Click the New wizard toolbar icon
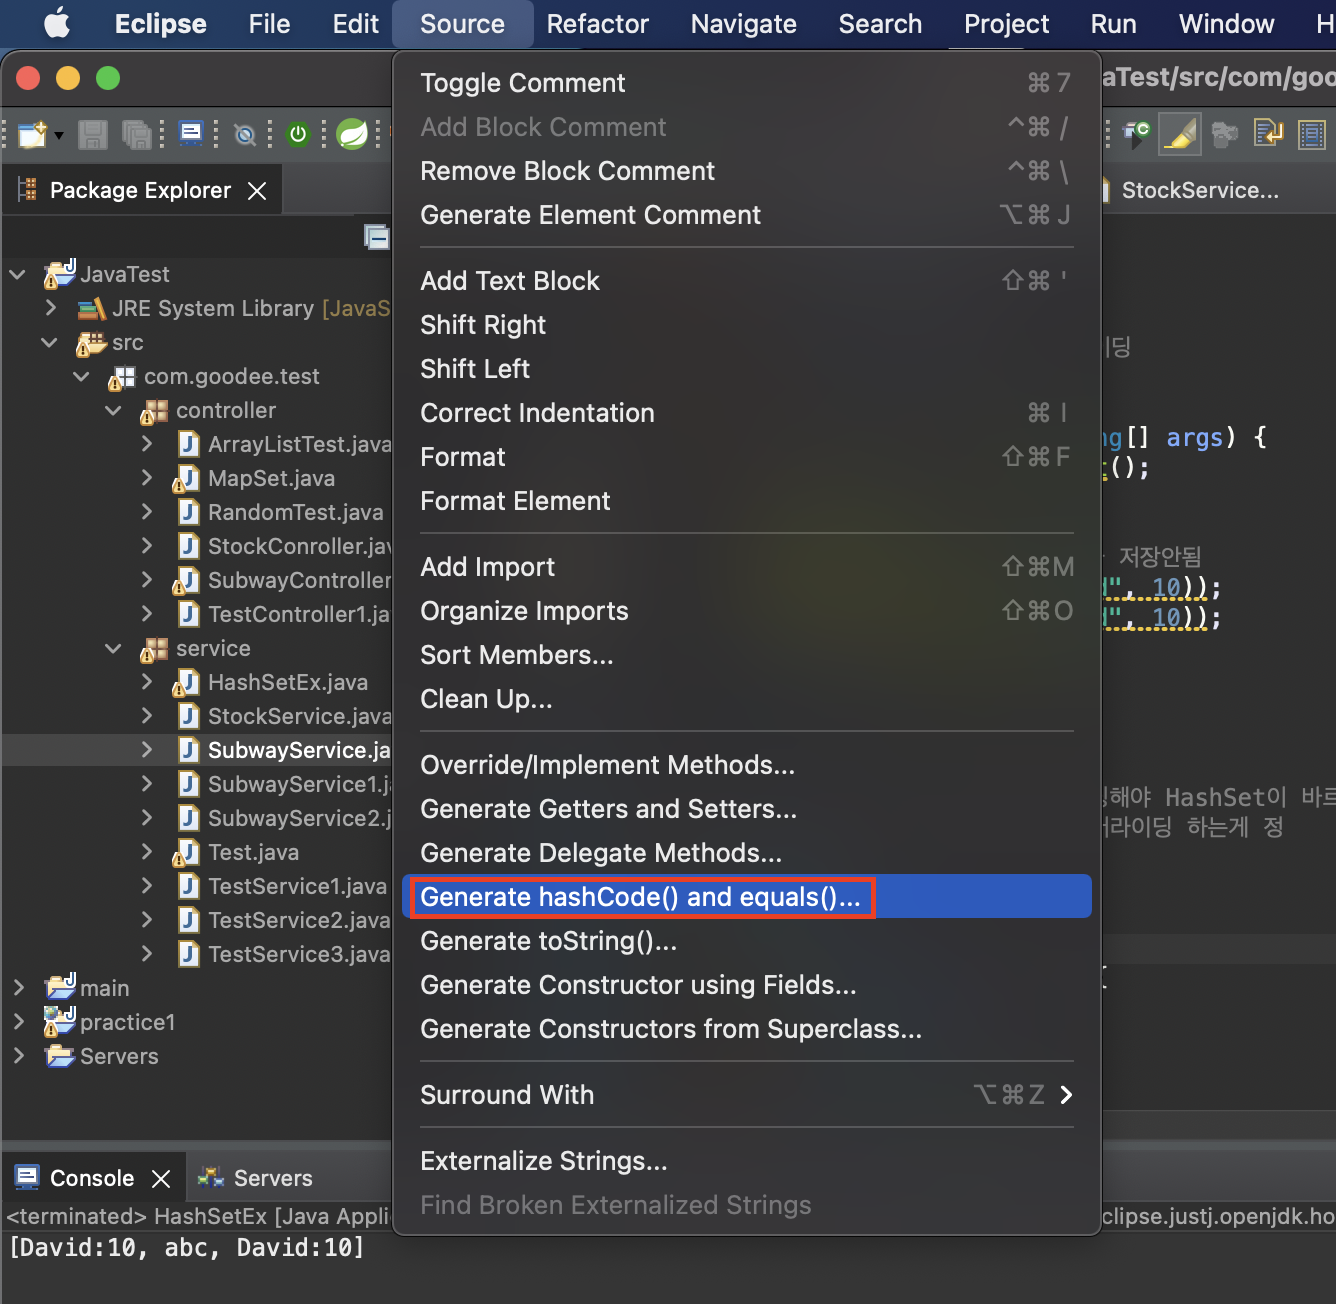 [x=32, y=133]
